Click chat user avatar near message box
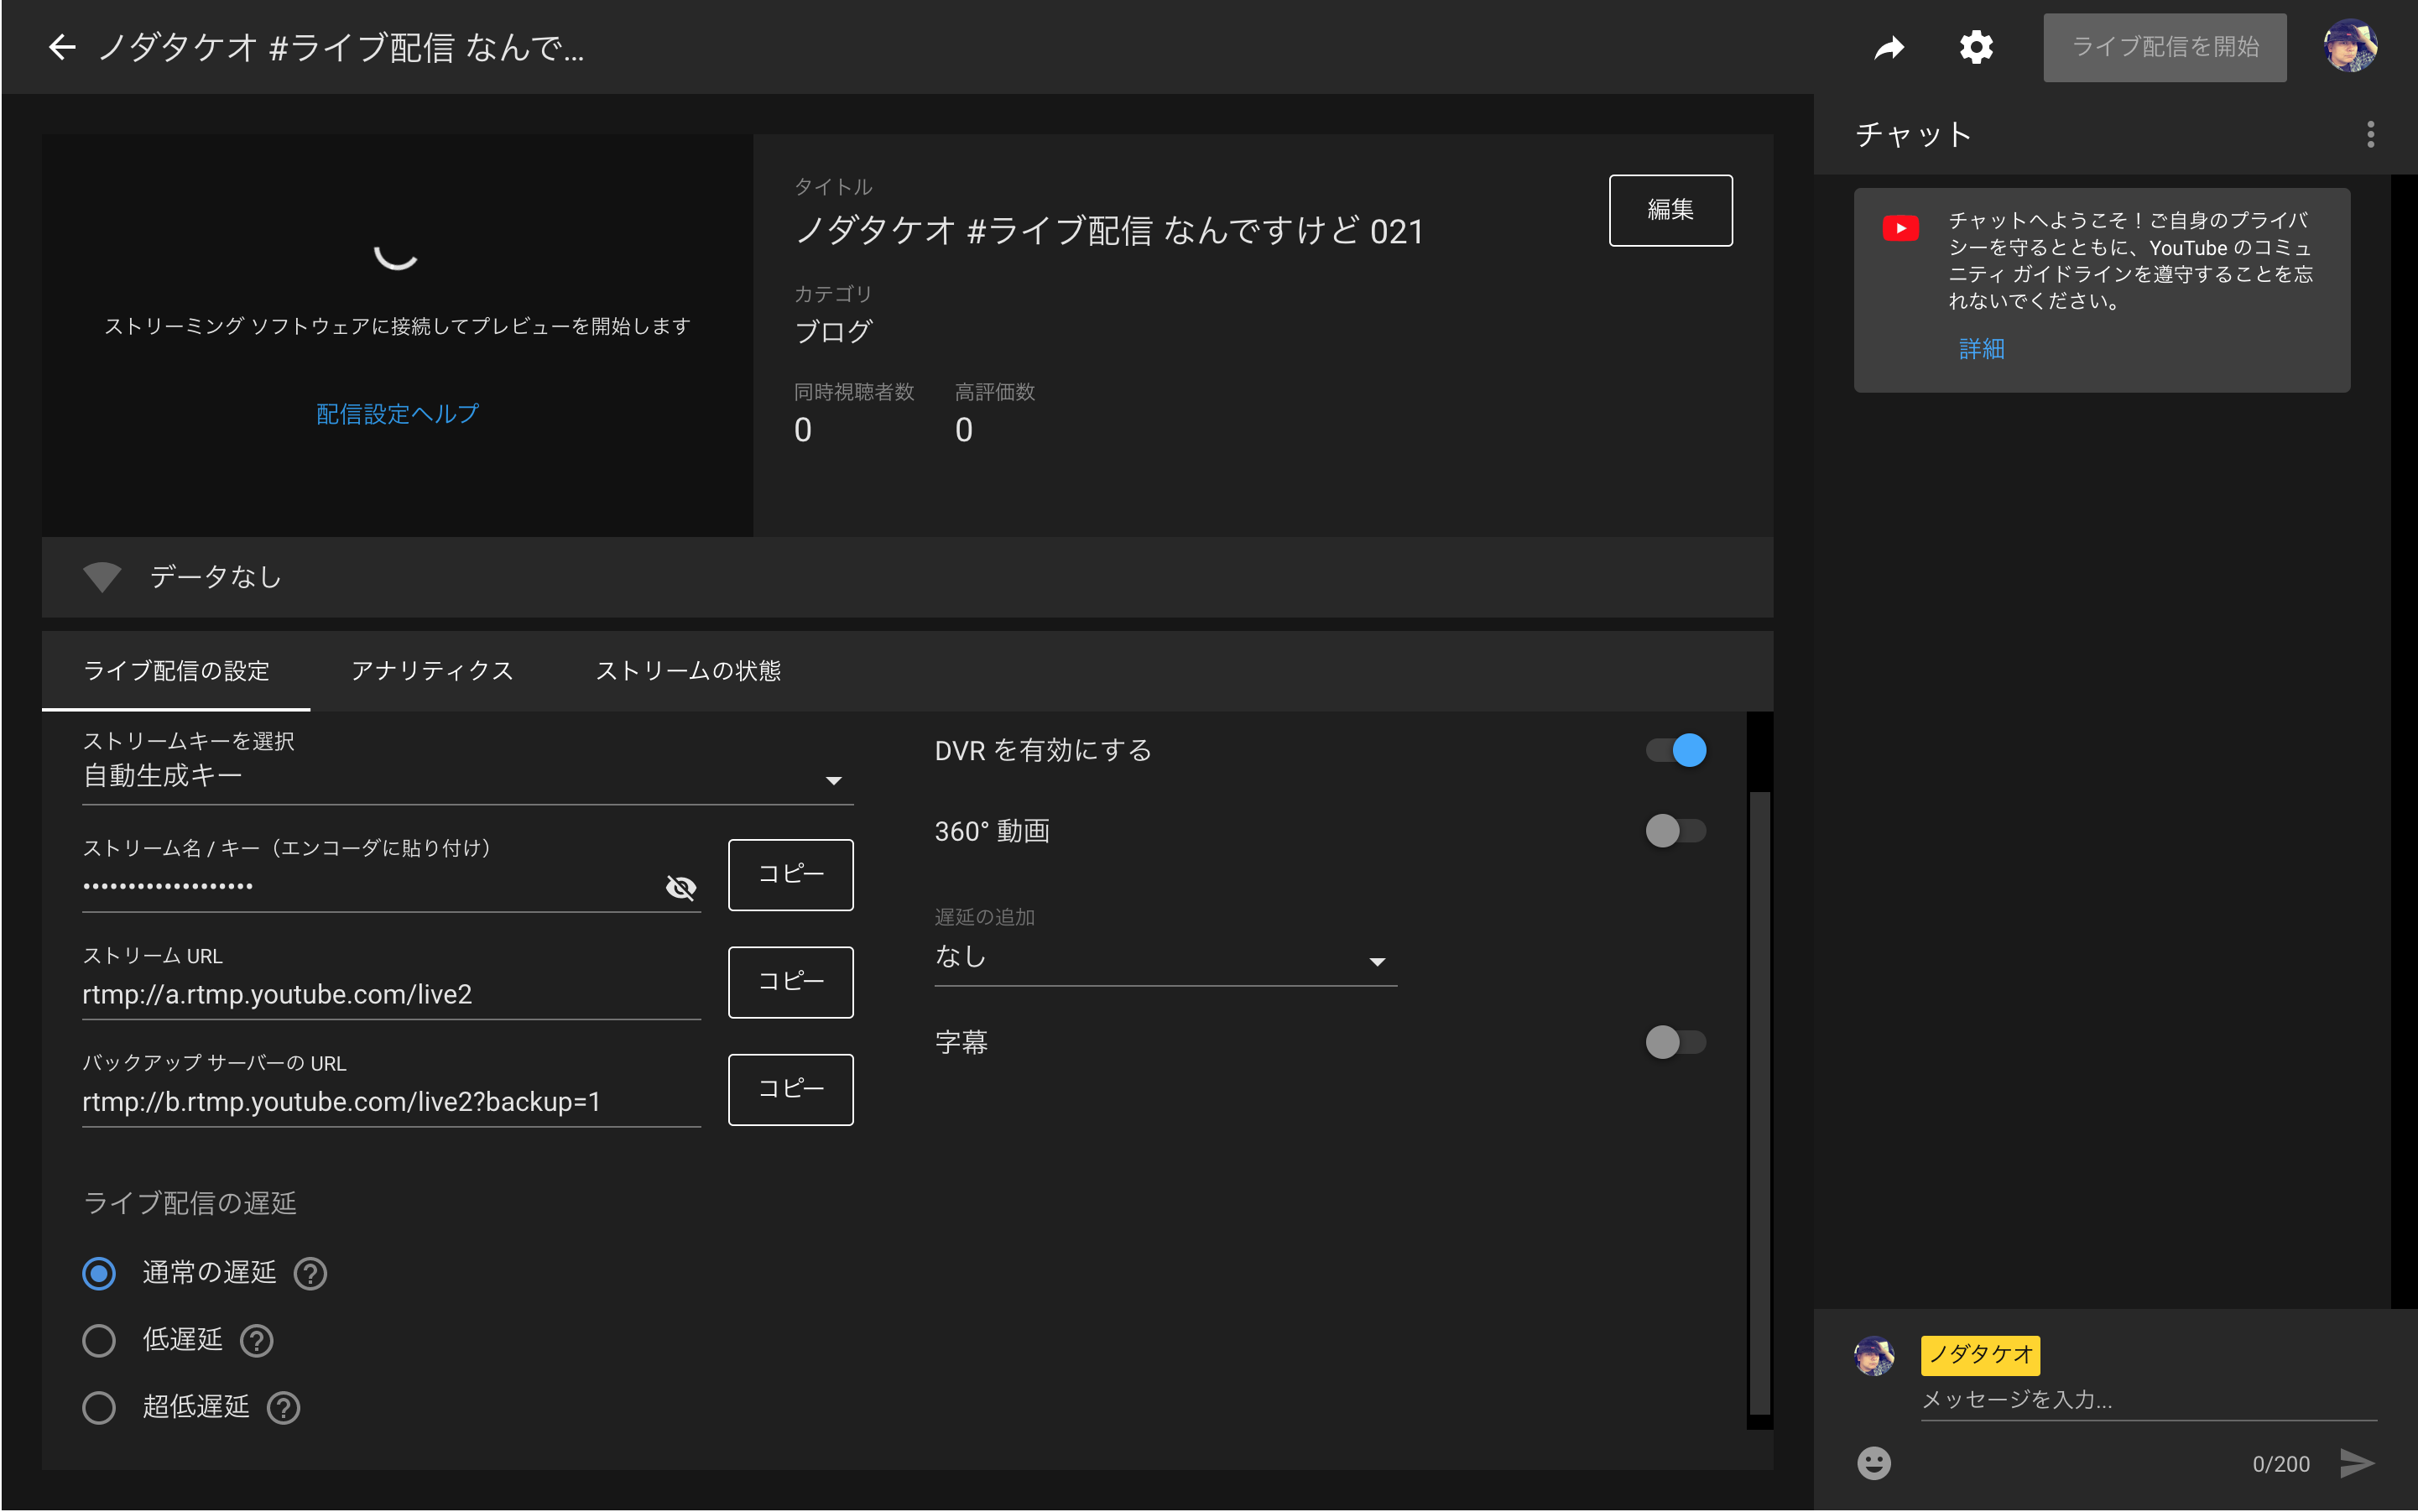Screen dimensions: 2418x1512 click(1874, 1356)
